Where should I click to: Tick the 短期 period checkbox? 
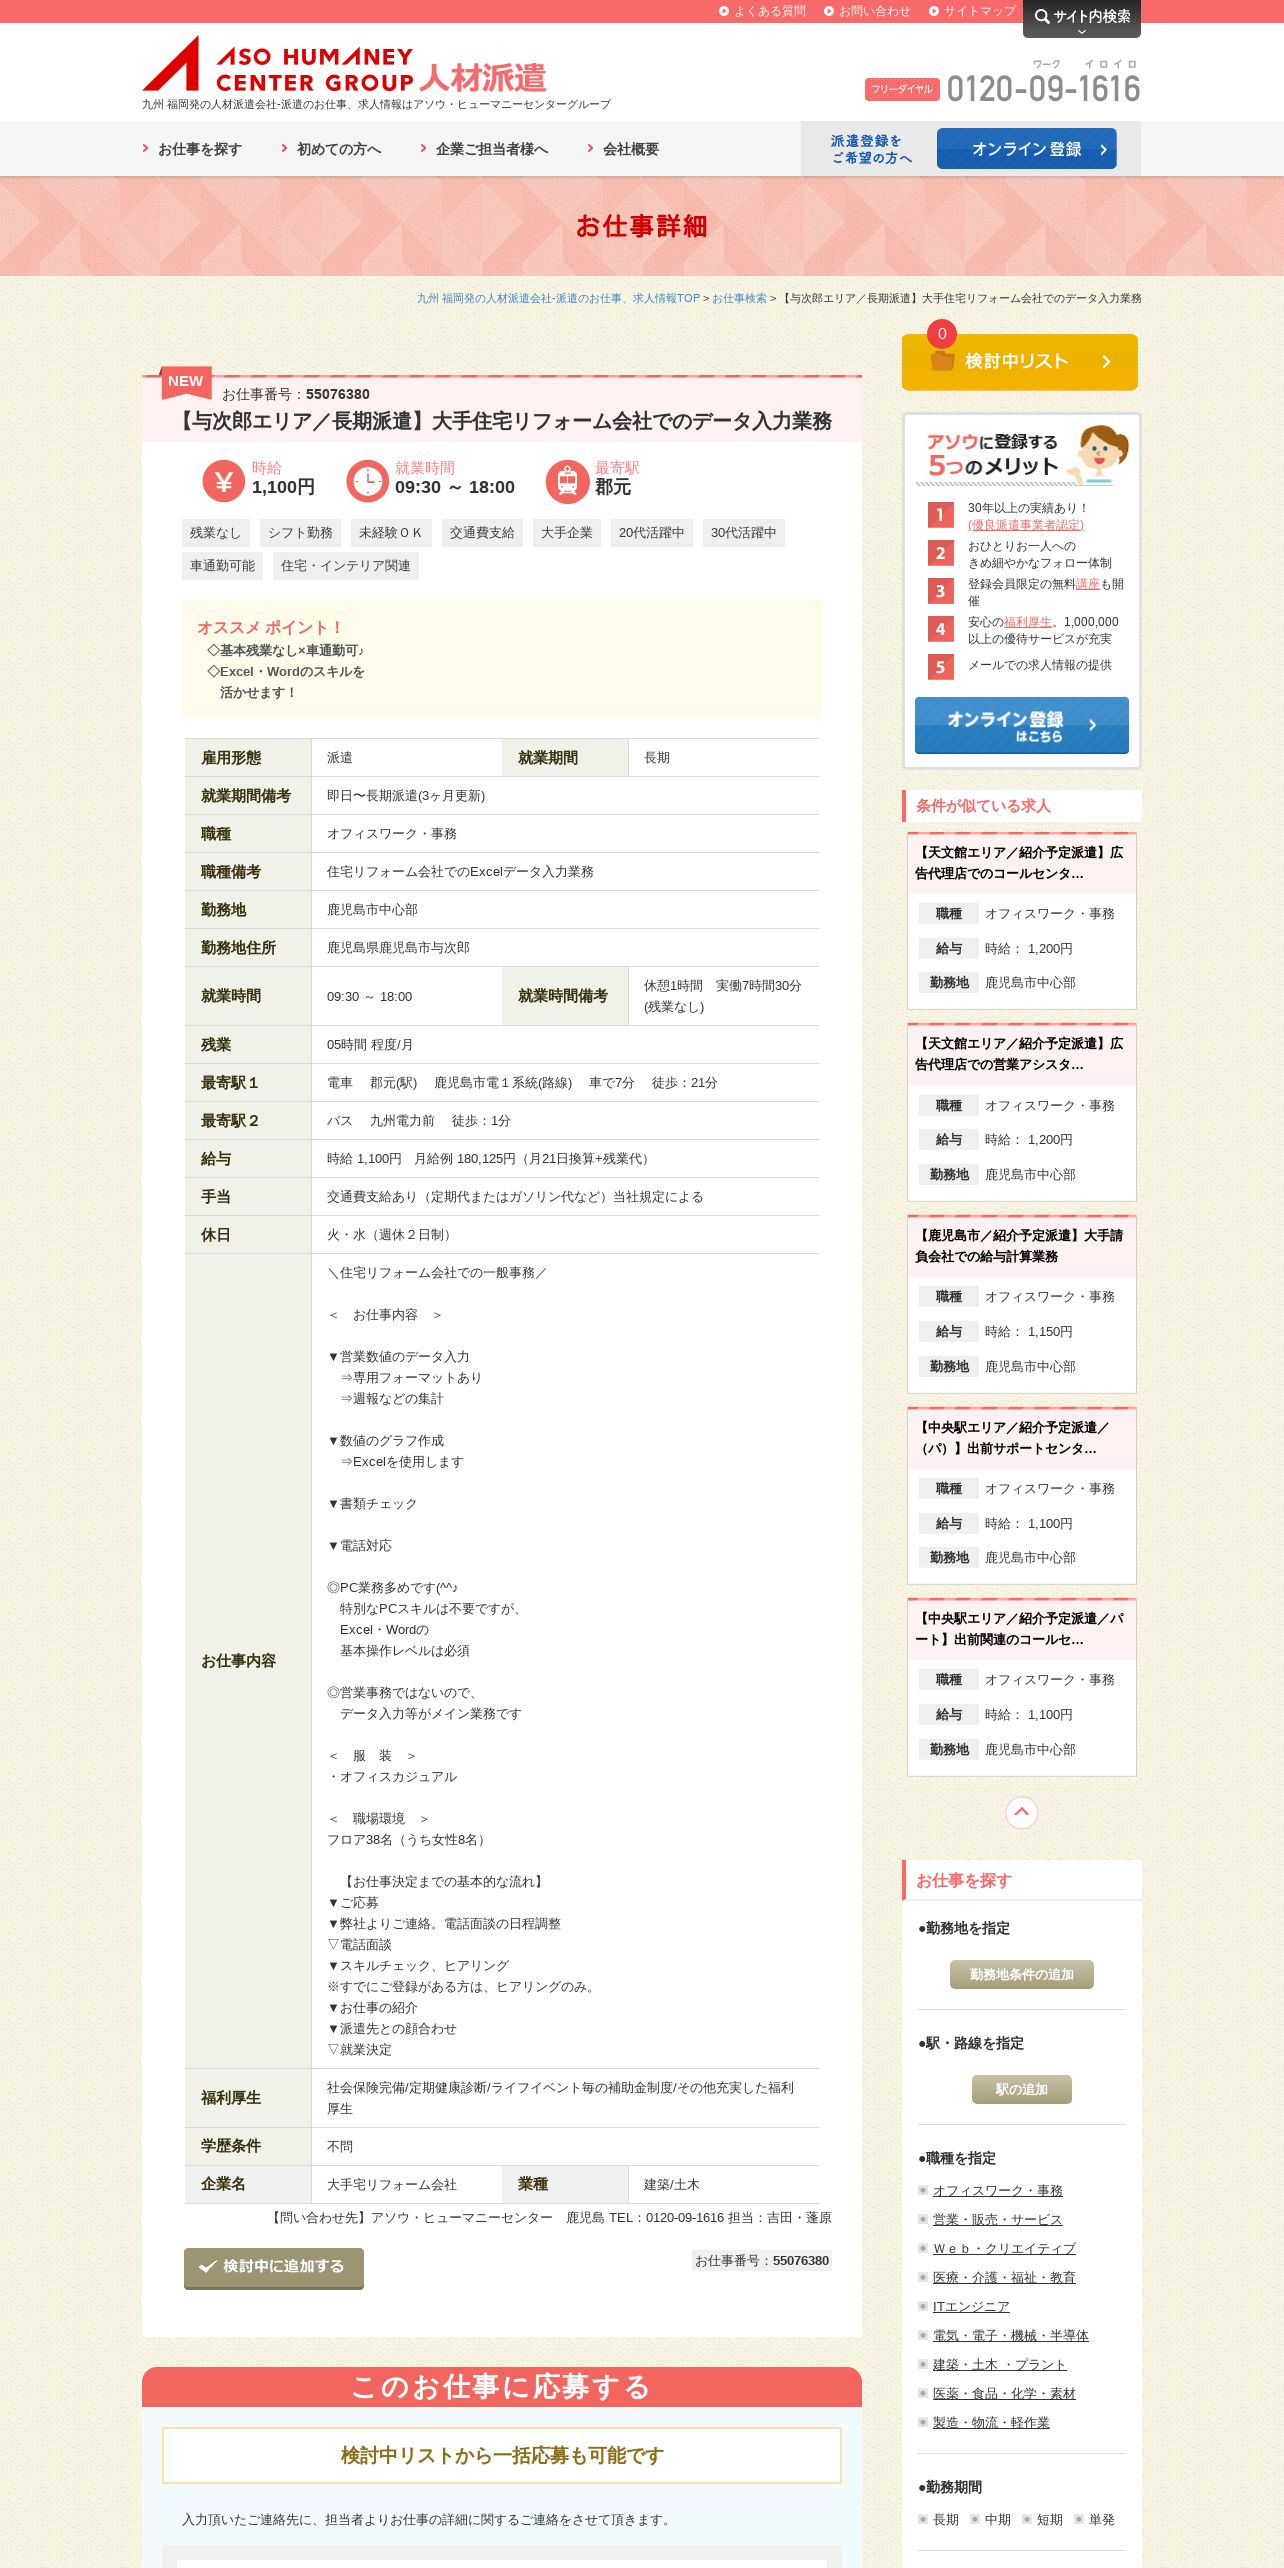pos(1027,2519)
